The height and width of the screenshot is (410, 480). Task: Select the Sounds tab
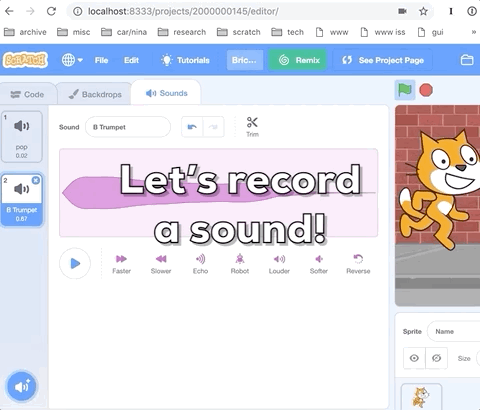pos(166,93)
